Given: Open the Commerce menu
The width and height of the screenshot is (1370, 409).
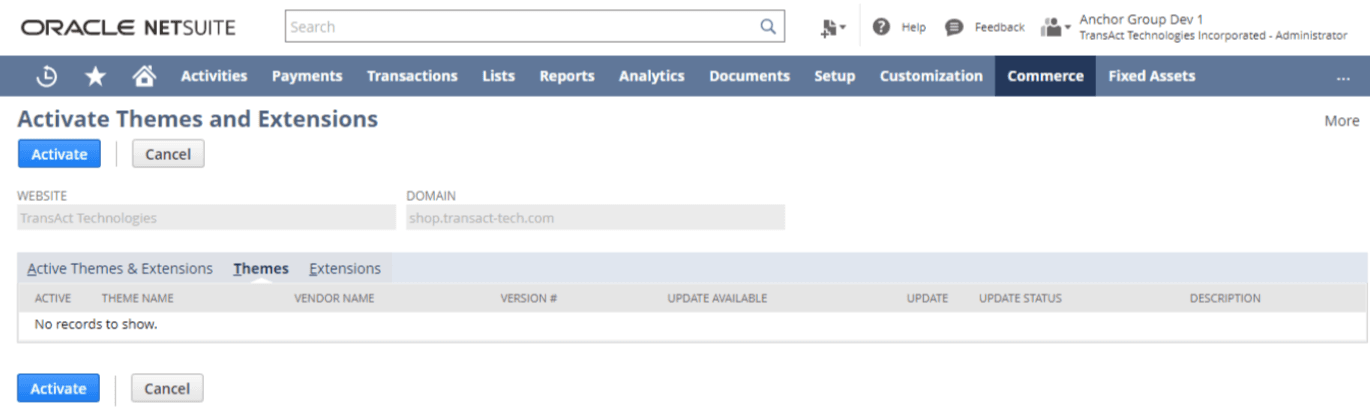Looking at the screenshot, I should pyautogui.click(x=1045, y=76).
